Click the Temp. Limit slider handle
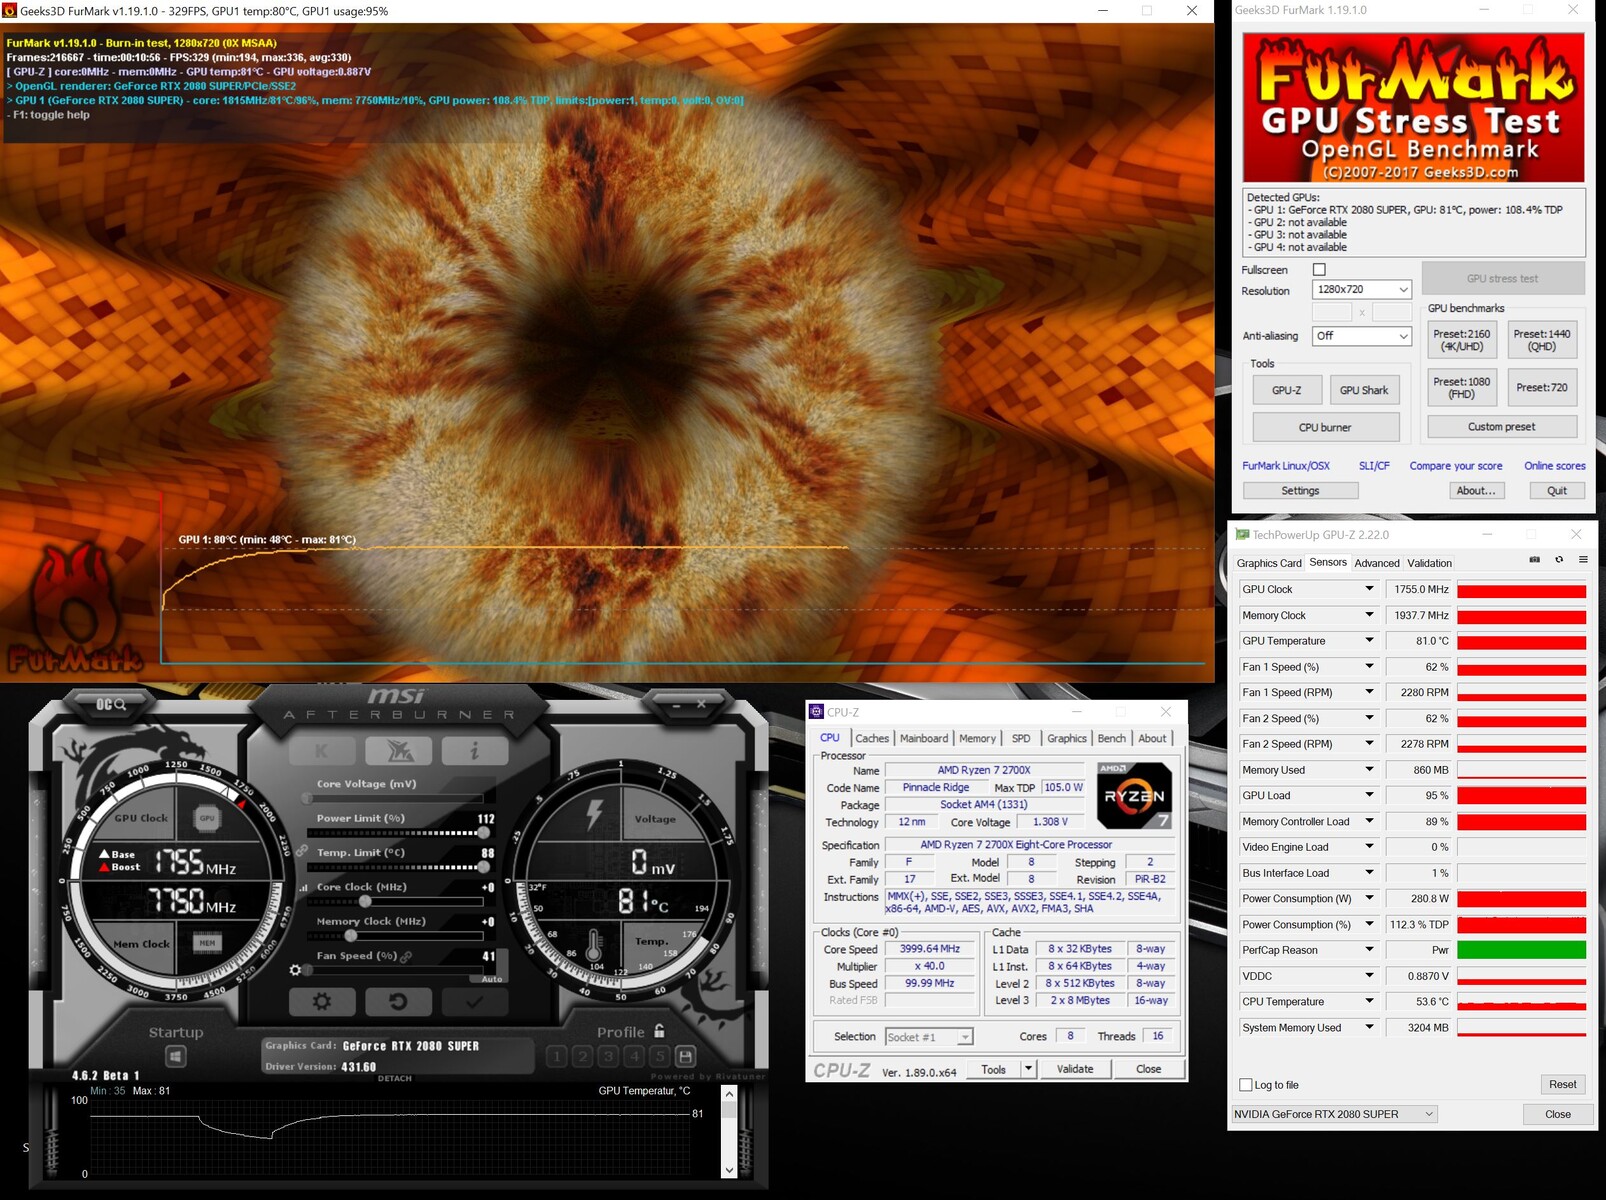The height and width of the screenshot is (1200, 1606). click(x=484, y=867)
